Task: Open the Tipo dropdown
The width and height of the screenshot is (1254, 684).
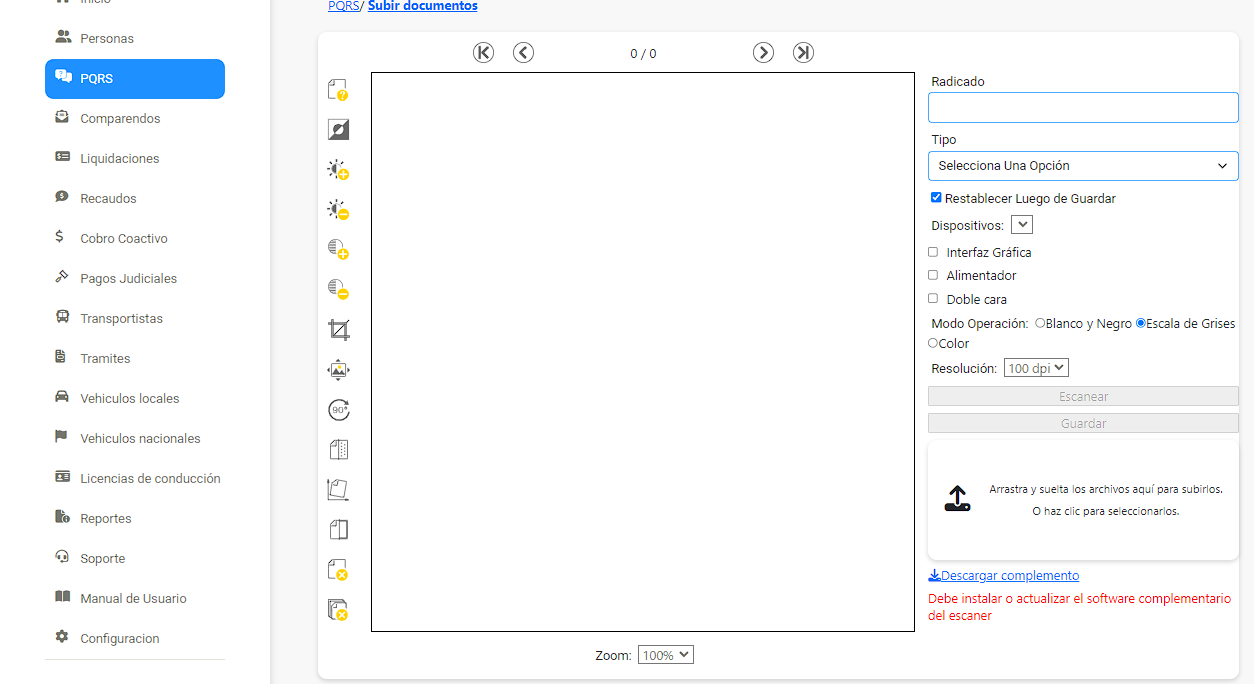Action: (x=1083, y=166)
